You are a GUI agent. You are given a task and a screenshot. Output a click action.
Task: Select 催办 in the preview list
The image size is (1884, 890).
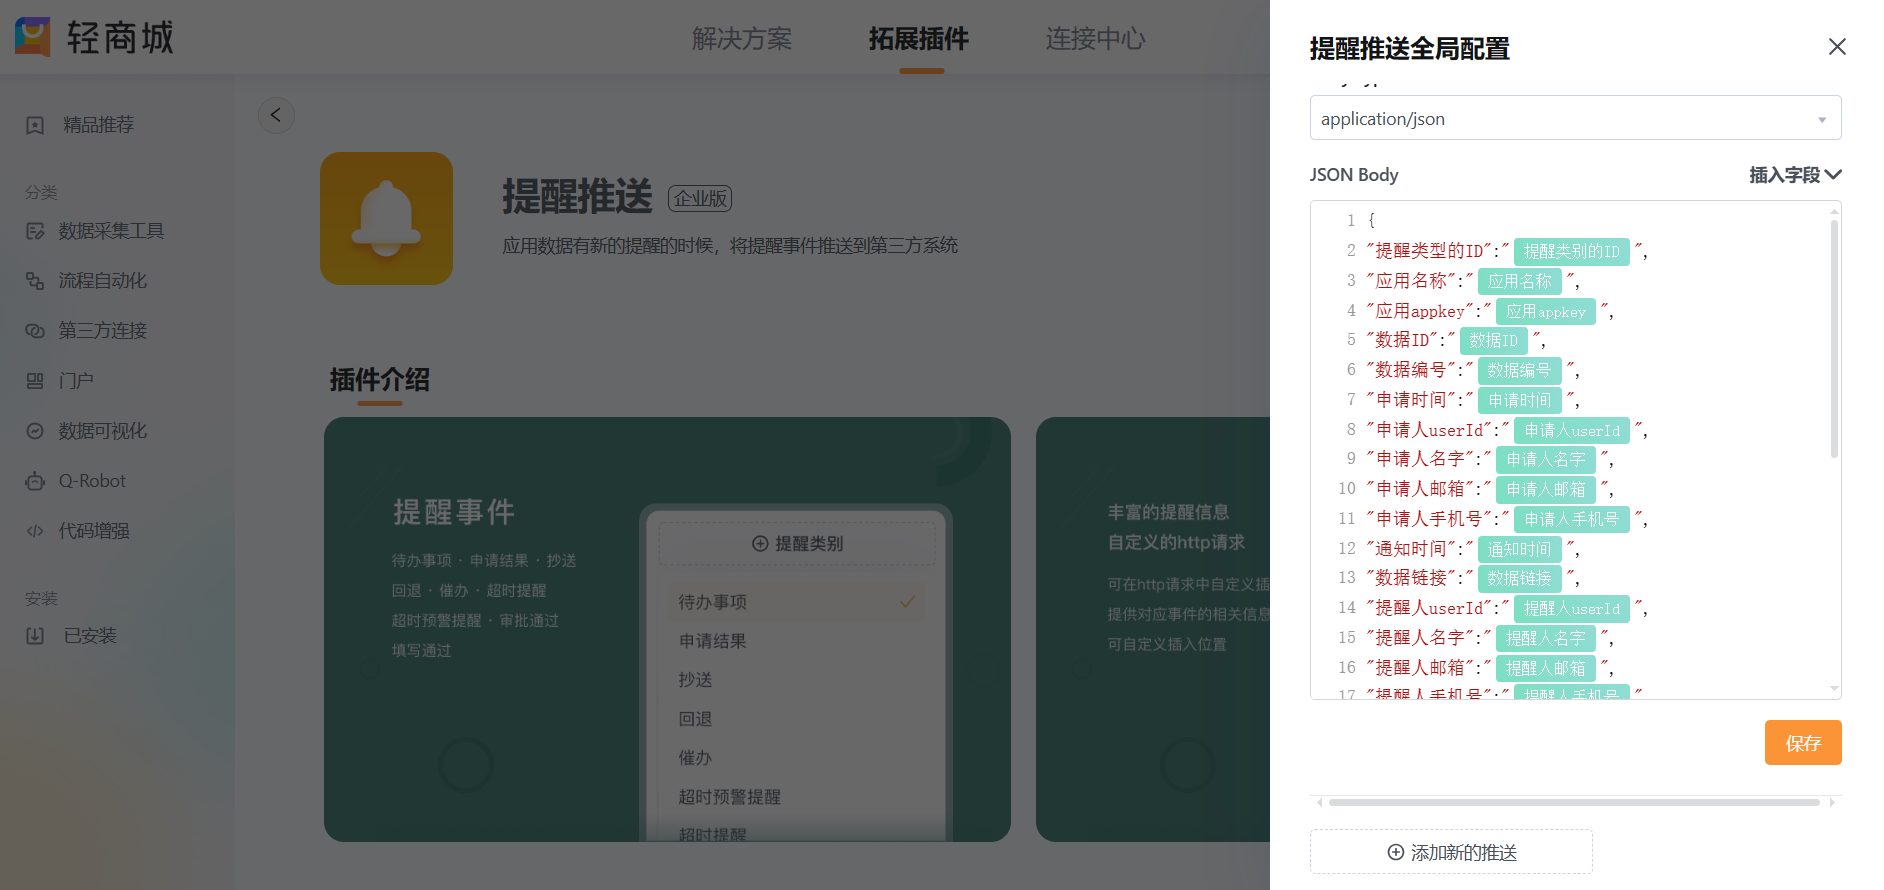coord(695,758)
